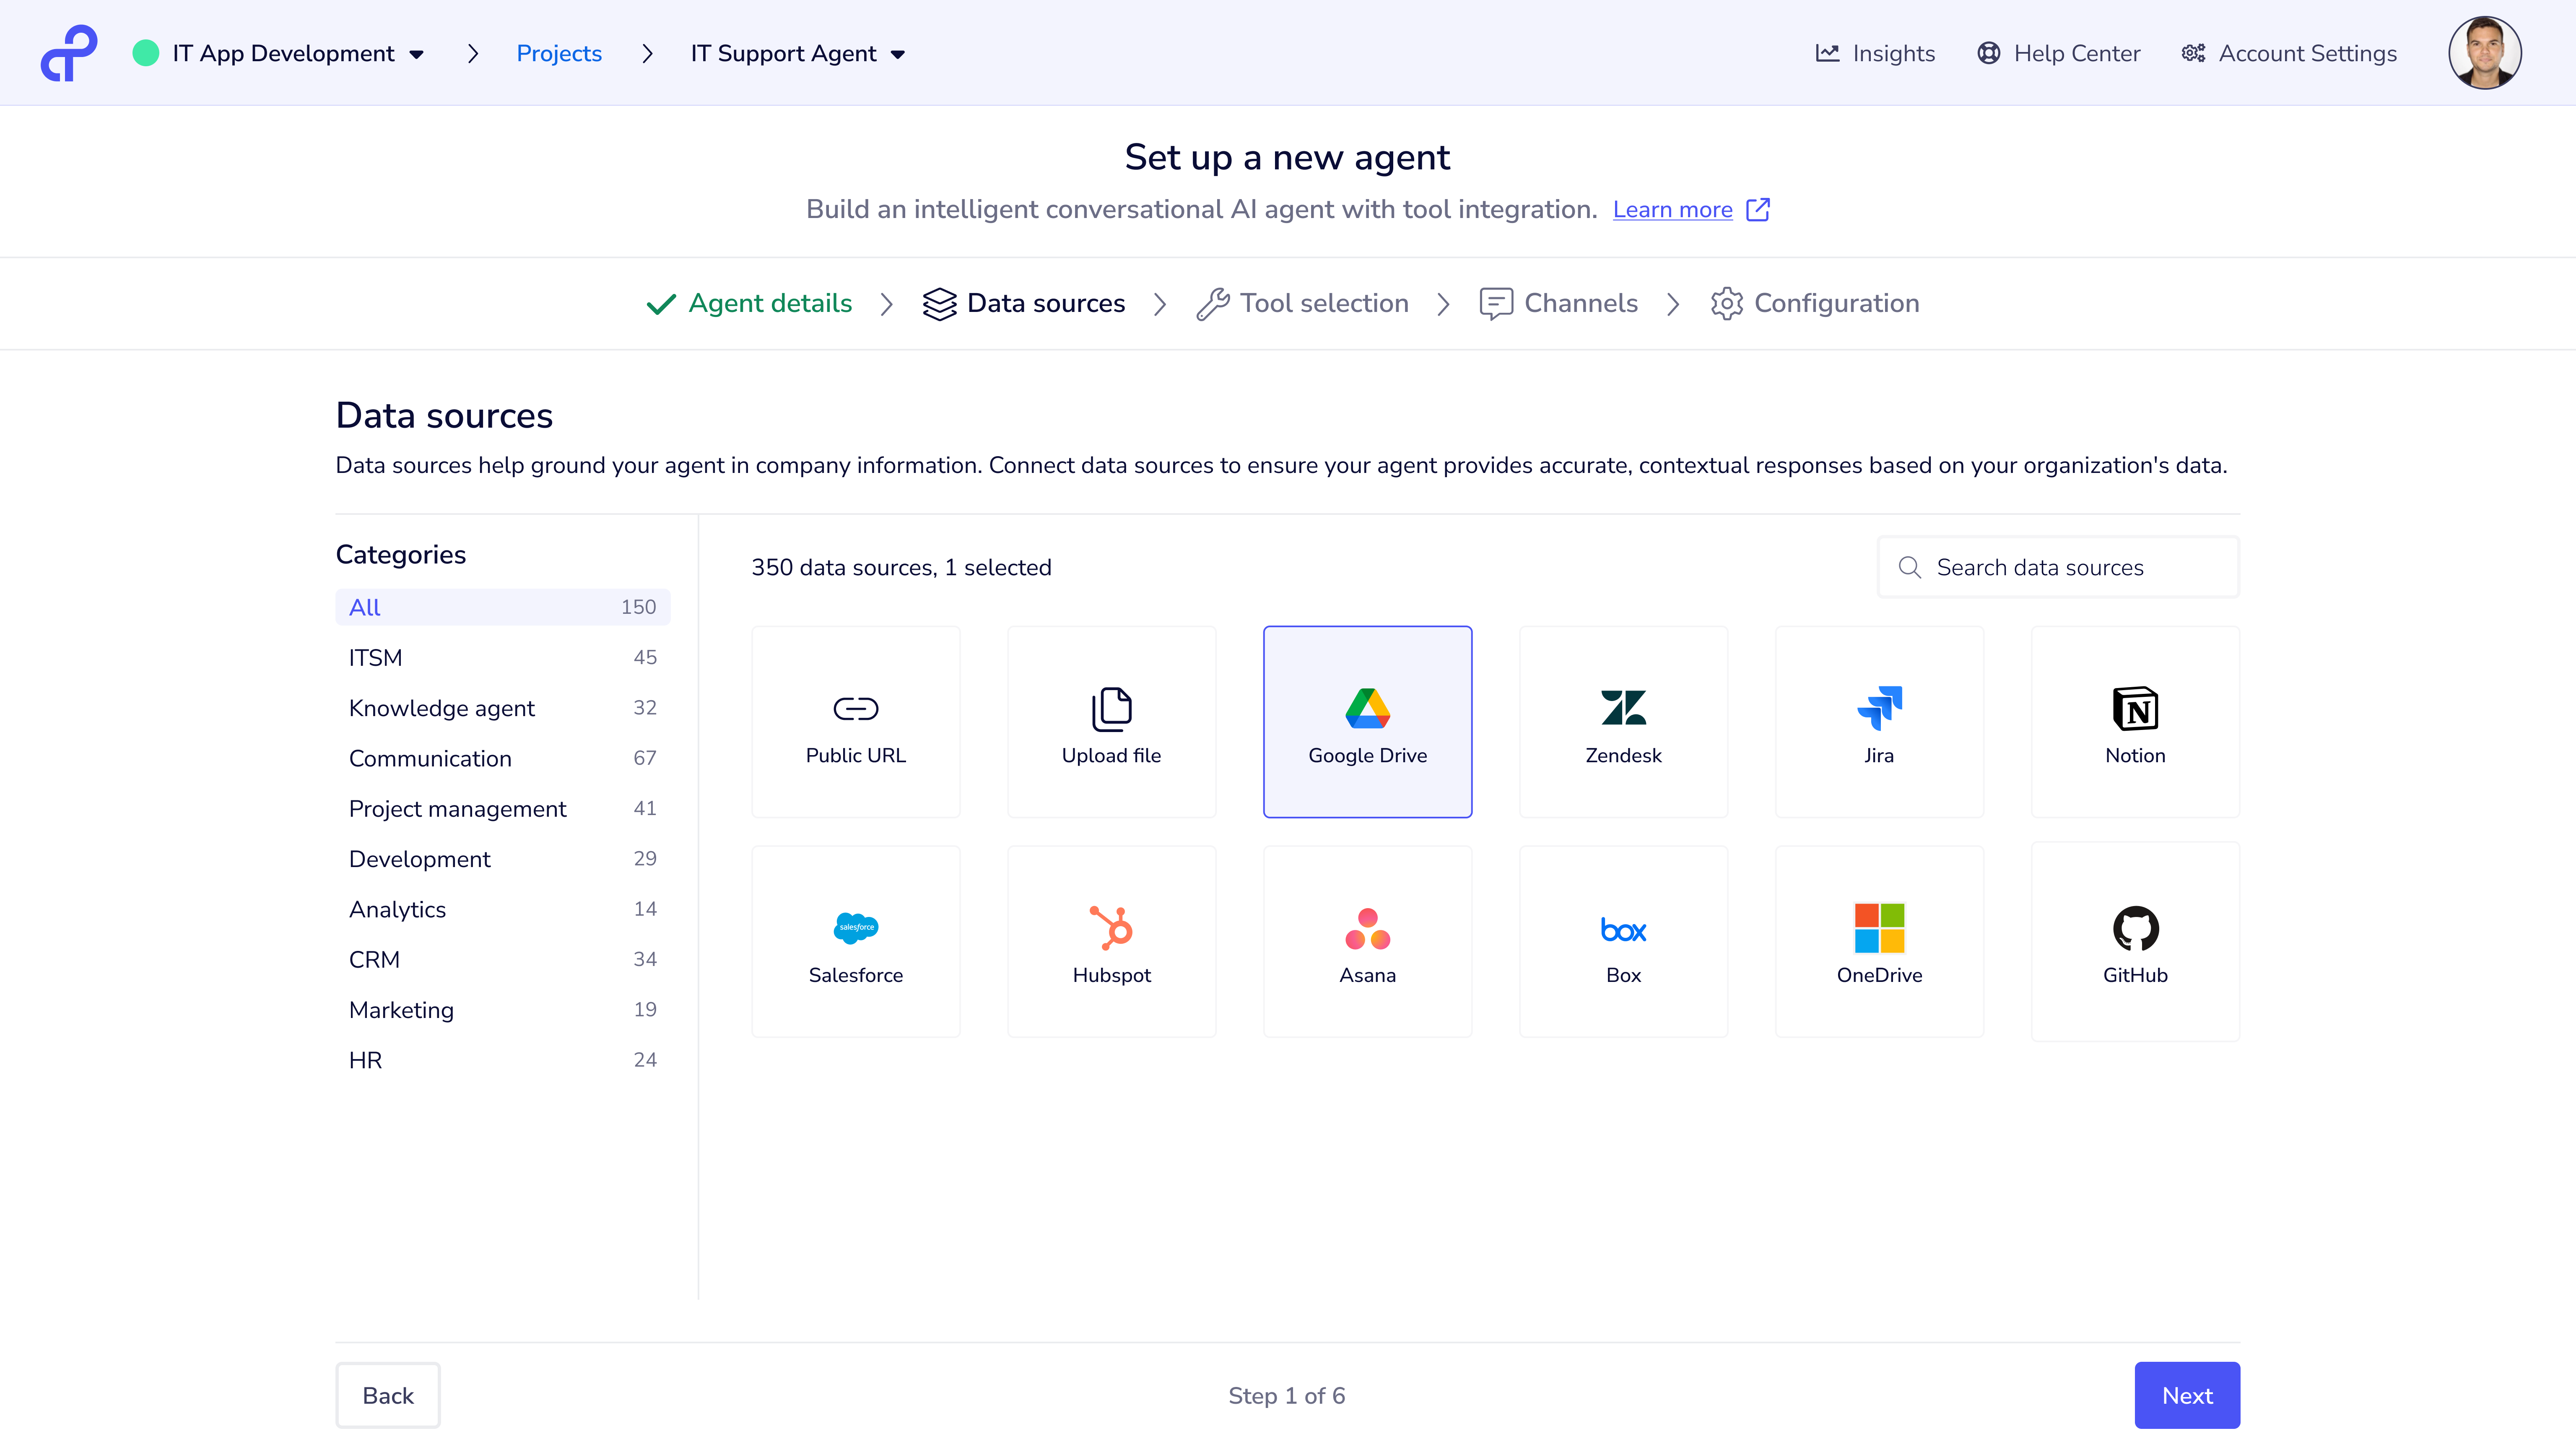Select the GitHub octocat icon
The width and height of the screenshot is (2576, 1449).
coord(2135,928)
